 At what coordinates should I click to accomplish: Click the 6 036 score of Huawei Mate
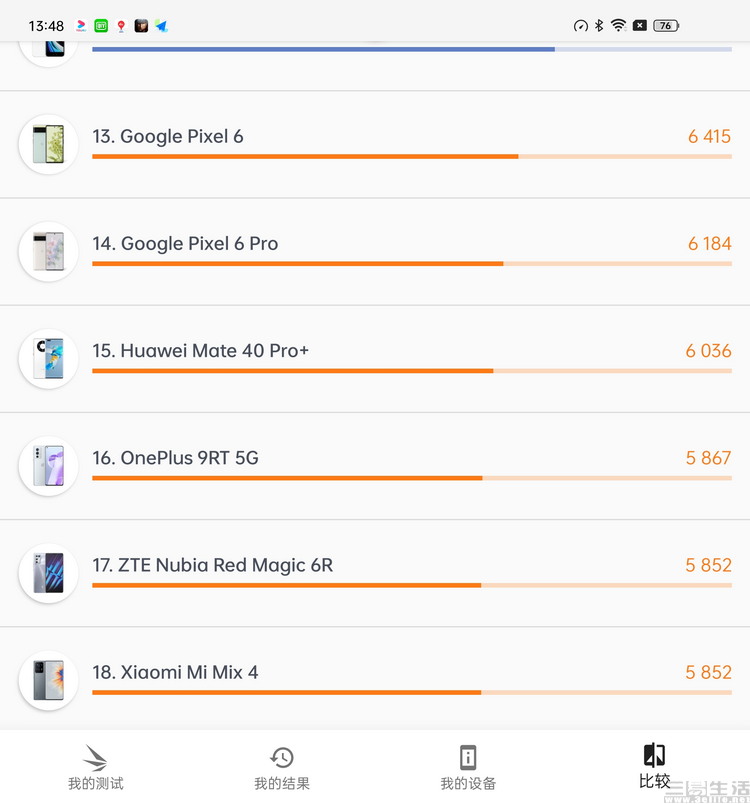click(x=708, y=351)
